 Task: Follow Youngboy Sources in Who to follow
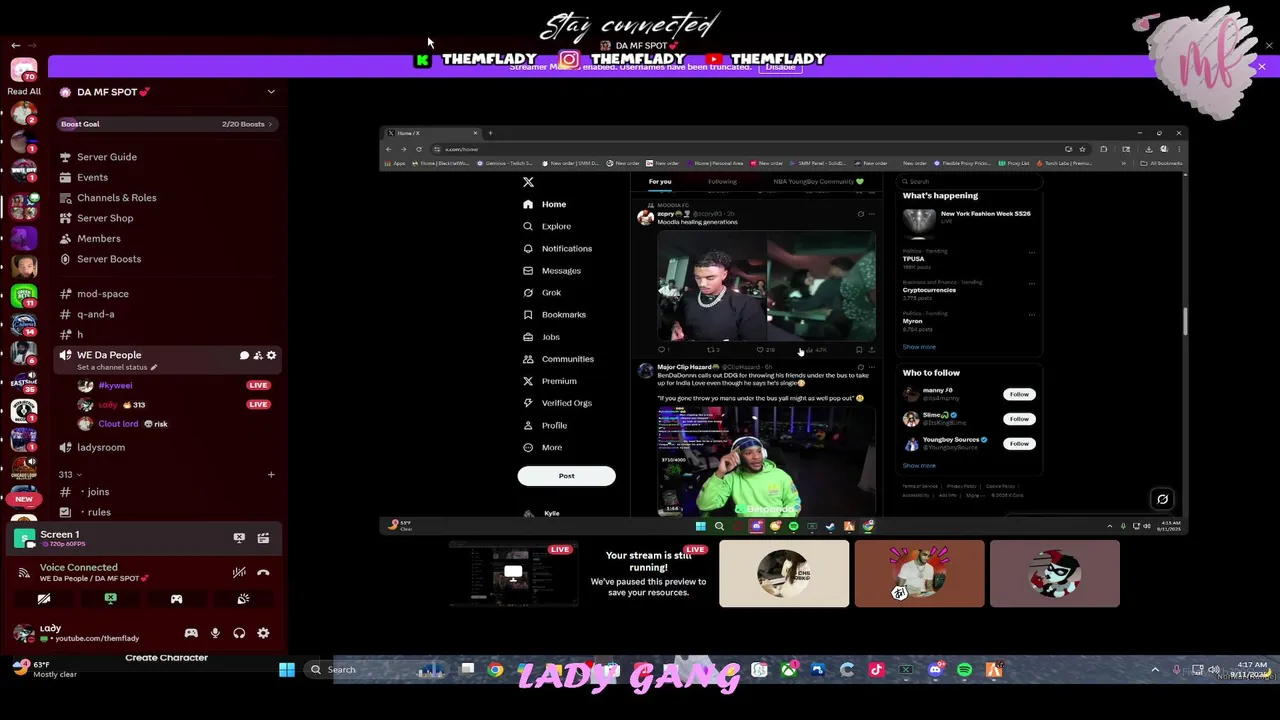[1019, 443]
